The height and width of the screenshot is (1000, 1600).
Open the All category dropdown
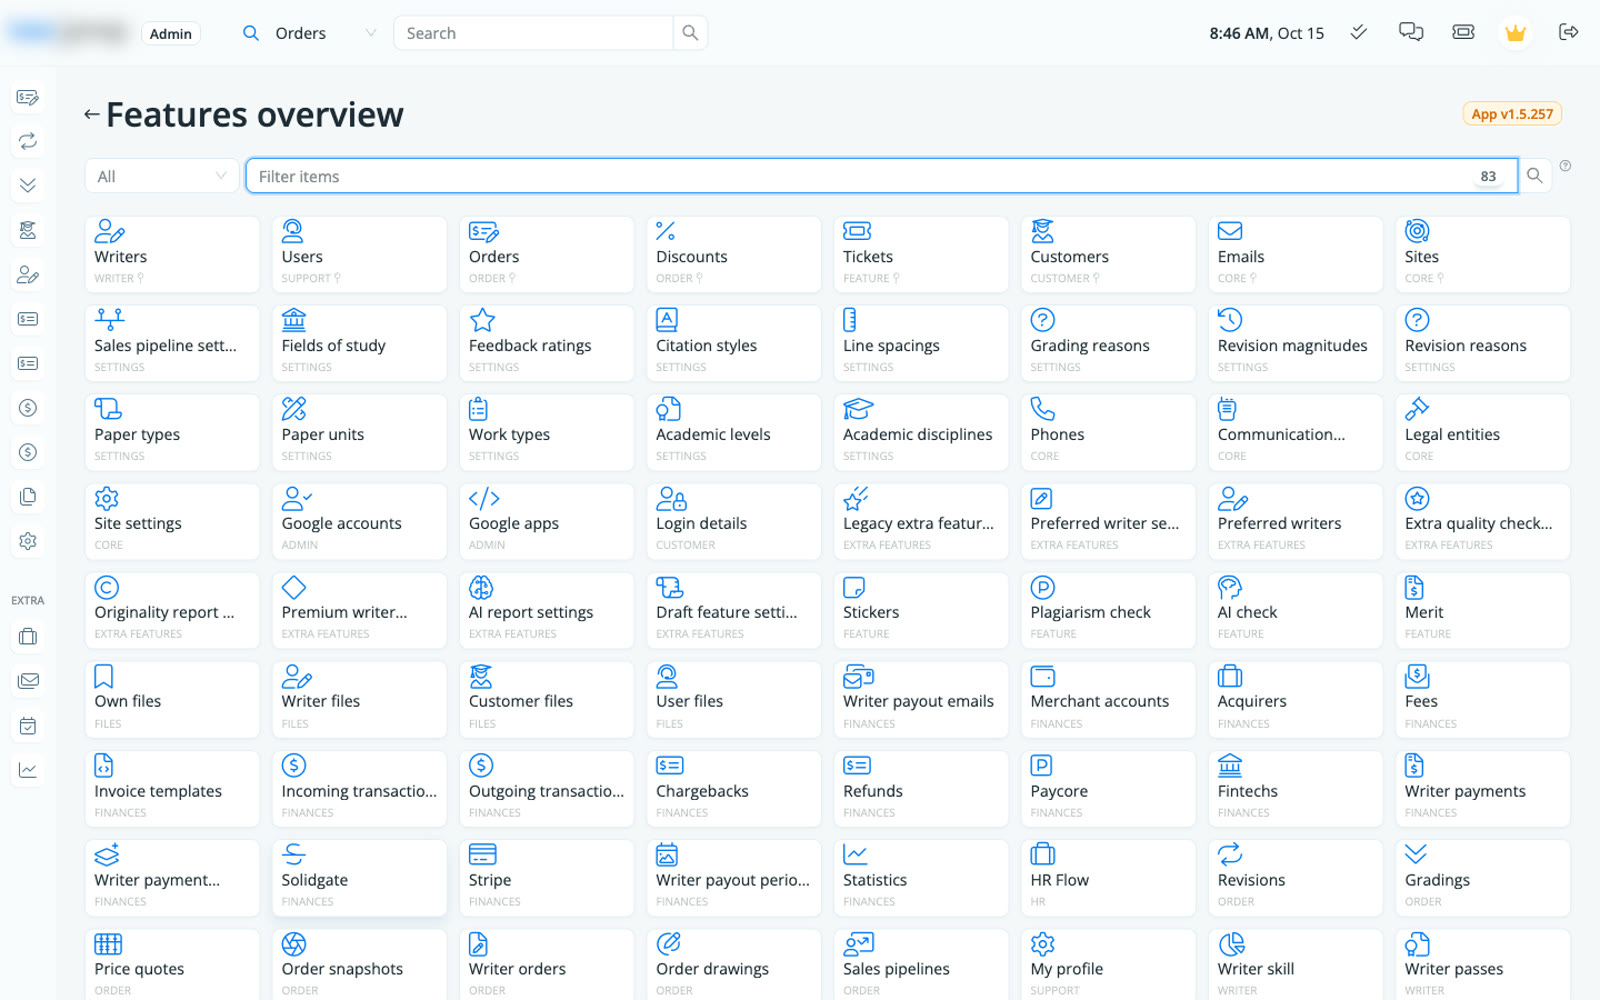[162, 176]
